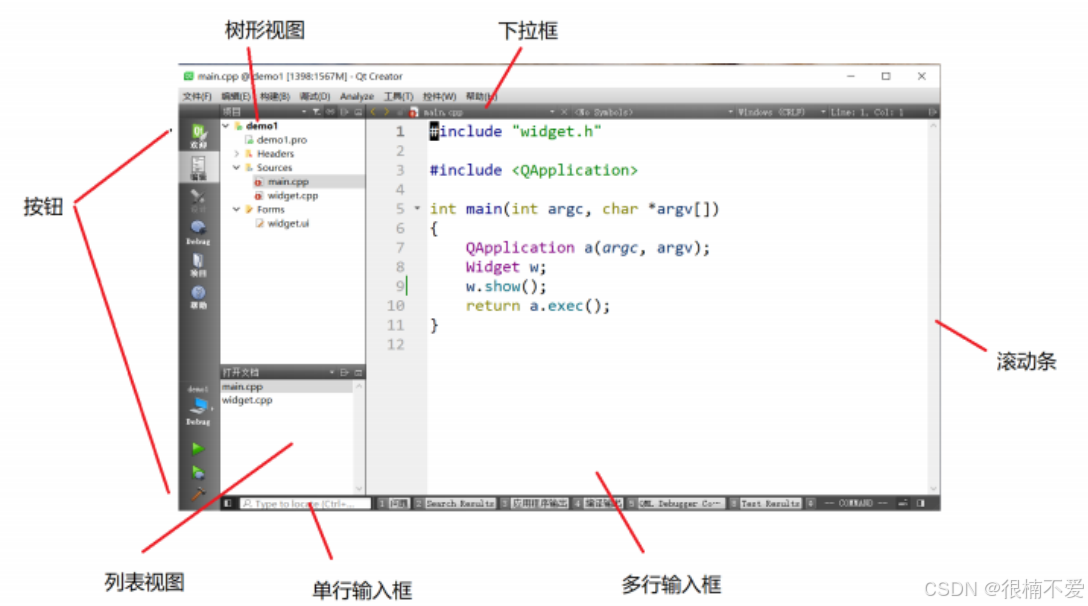Viewport: 1088px width, 606px height.
Task: Click the main.cpp file icon in editor toolbar
Action: pyautogui.click(x=414, y=112)
